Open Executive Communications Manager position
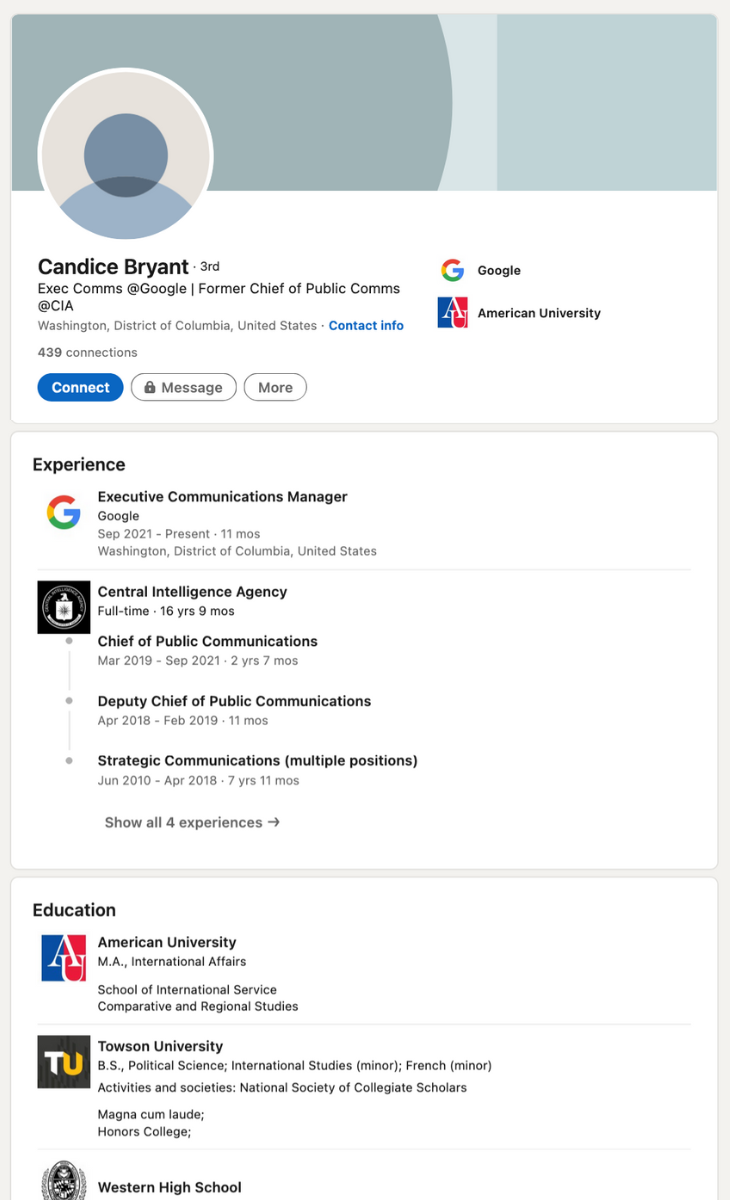 point(222,497)
